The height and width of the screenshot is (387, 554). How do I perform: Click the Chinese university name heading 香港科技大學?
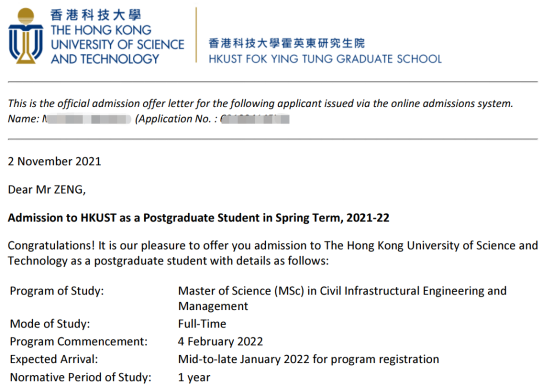coord(96,15)
